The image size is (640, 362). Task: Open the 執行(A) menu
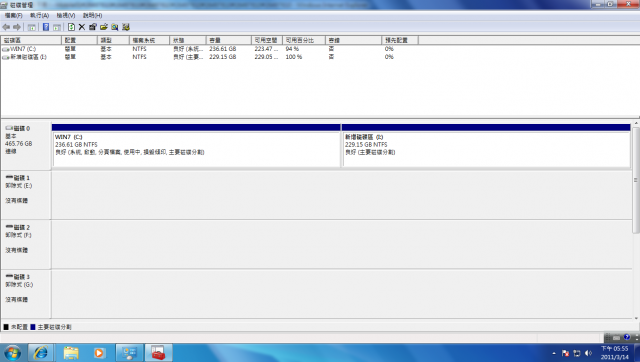pos(39,16)
